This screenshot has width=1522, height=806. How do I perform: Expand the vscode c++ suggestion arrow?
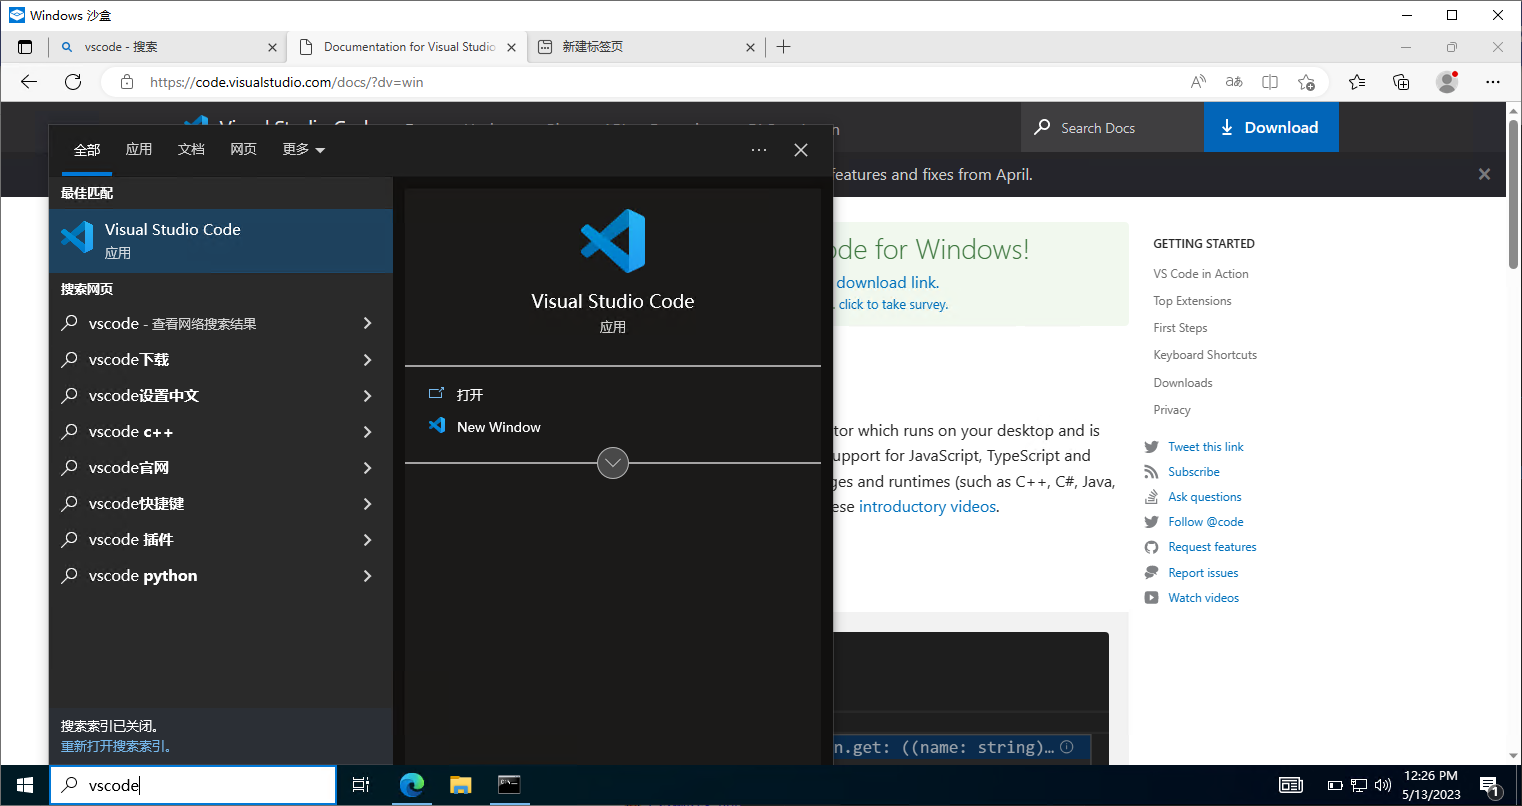(x=367, y=431)
